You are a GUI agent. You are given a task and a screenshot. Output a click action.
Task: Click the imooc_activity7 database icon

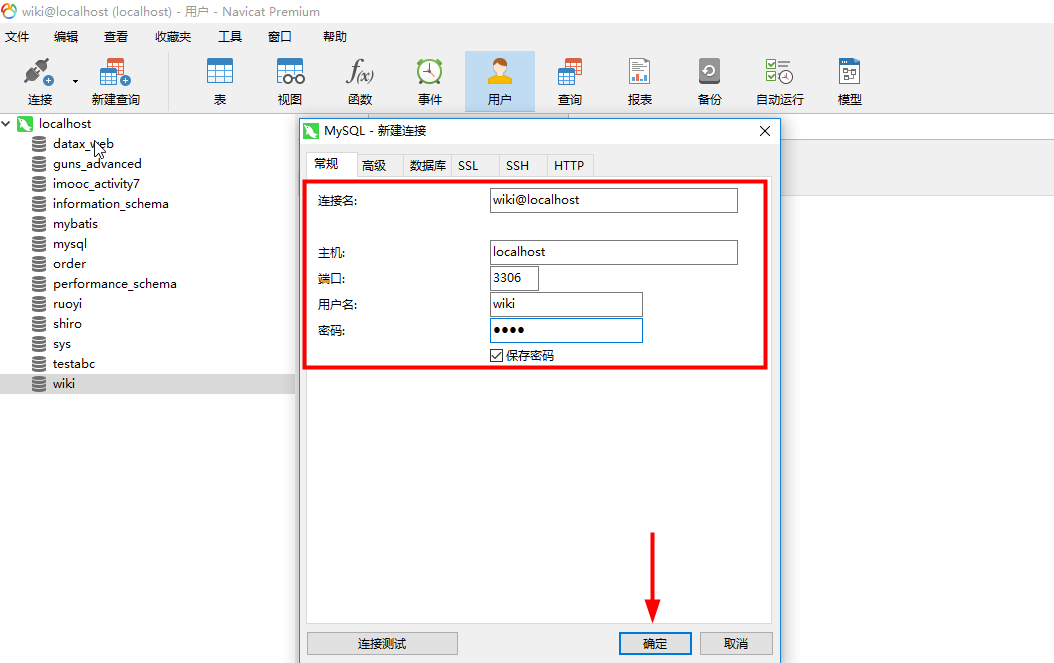point(40,184)
